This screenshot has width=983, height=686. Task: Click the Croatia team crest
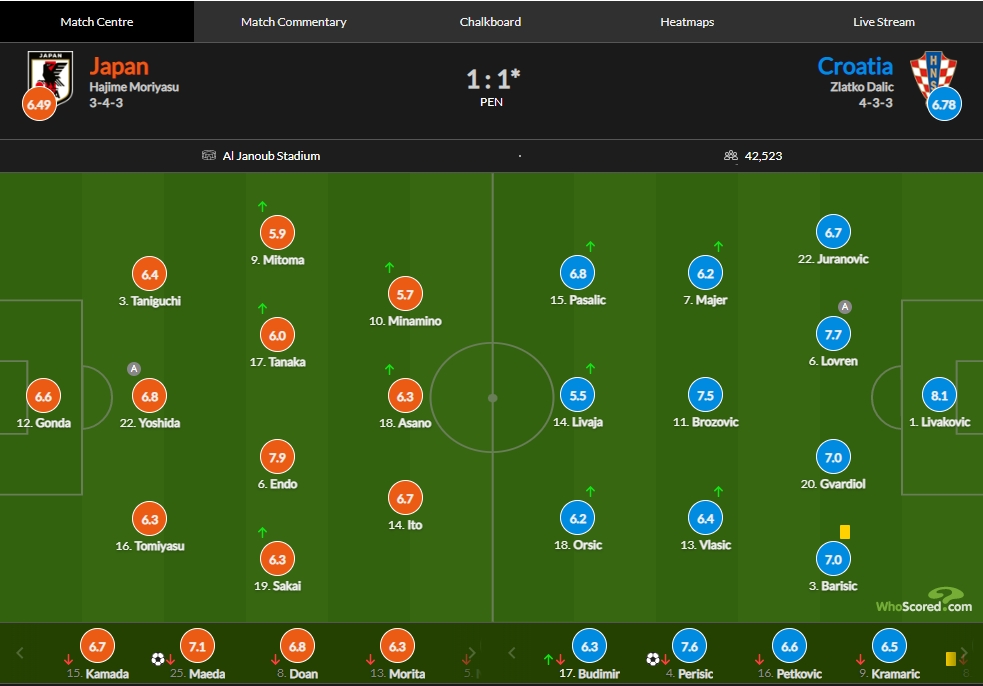(933, 75)
